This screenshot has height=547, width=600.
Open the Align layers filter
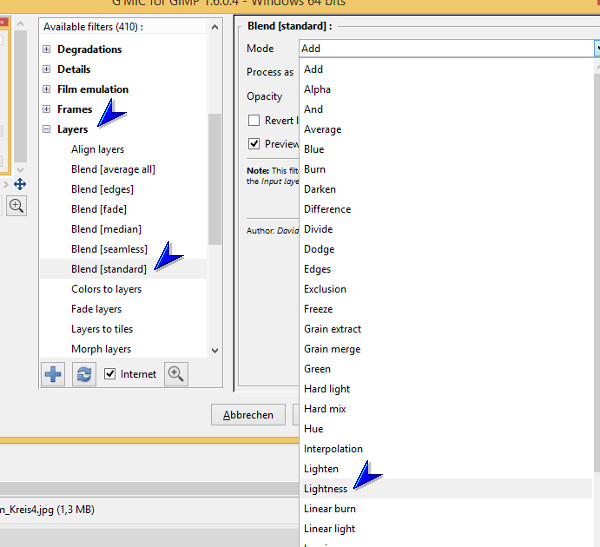pyautogui.click(x=98, y=149)
